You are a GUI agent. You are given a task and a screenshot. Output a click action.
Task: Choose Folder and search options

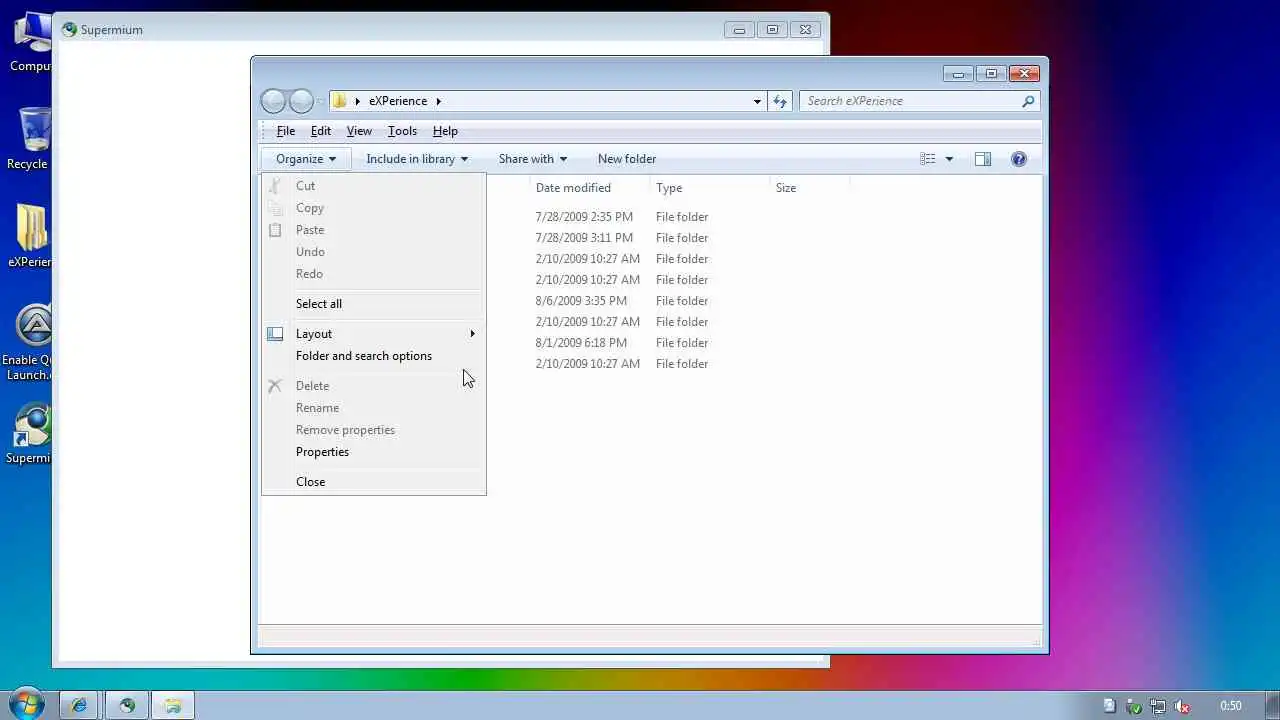tap(373, 356)
